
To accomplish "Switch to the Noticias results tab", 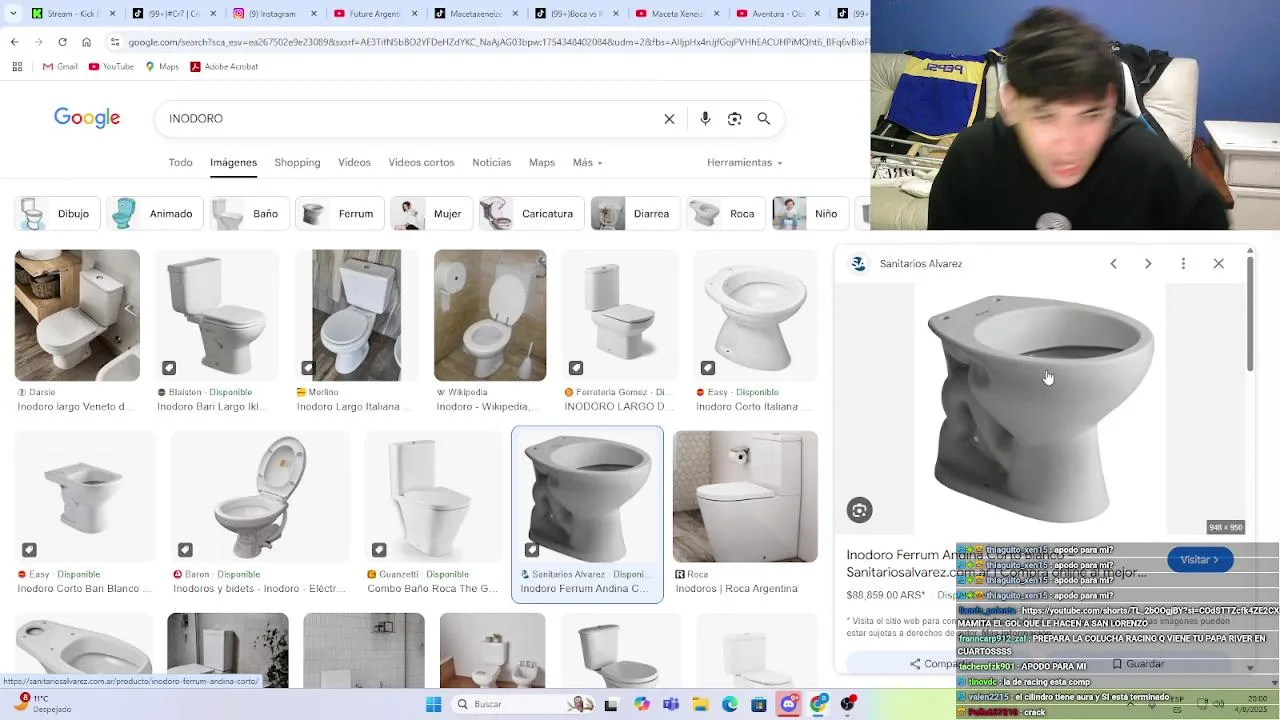I will (x=491, y=163).
